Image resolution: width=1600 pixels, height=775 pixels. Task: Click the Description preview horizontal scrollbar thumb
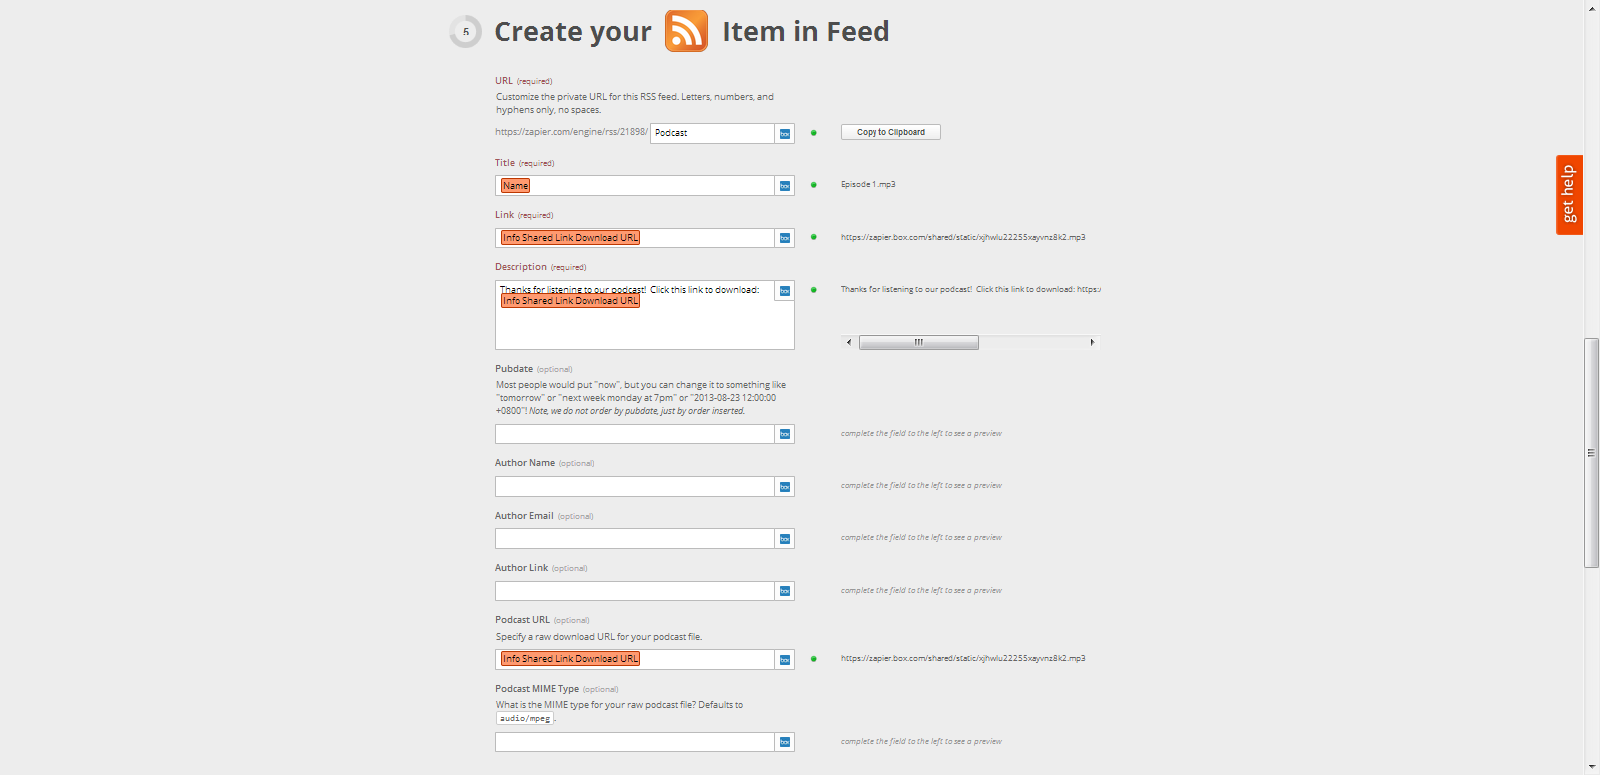coord(919,342)
